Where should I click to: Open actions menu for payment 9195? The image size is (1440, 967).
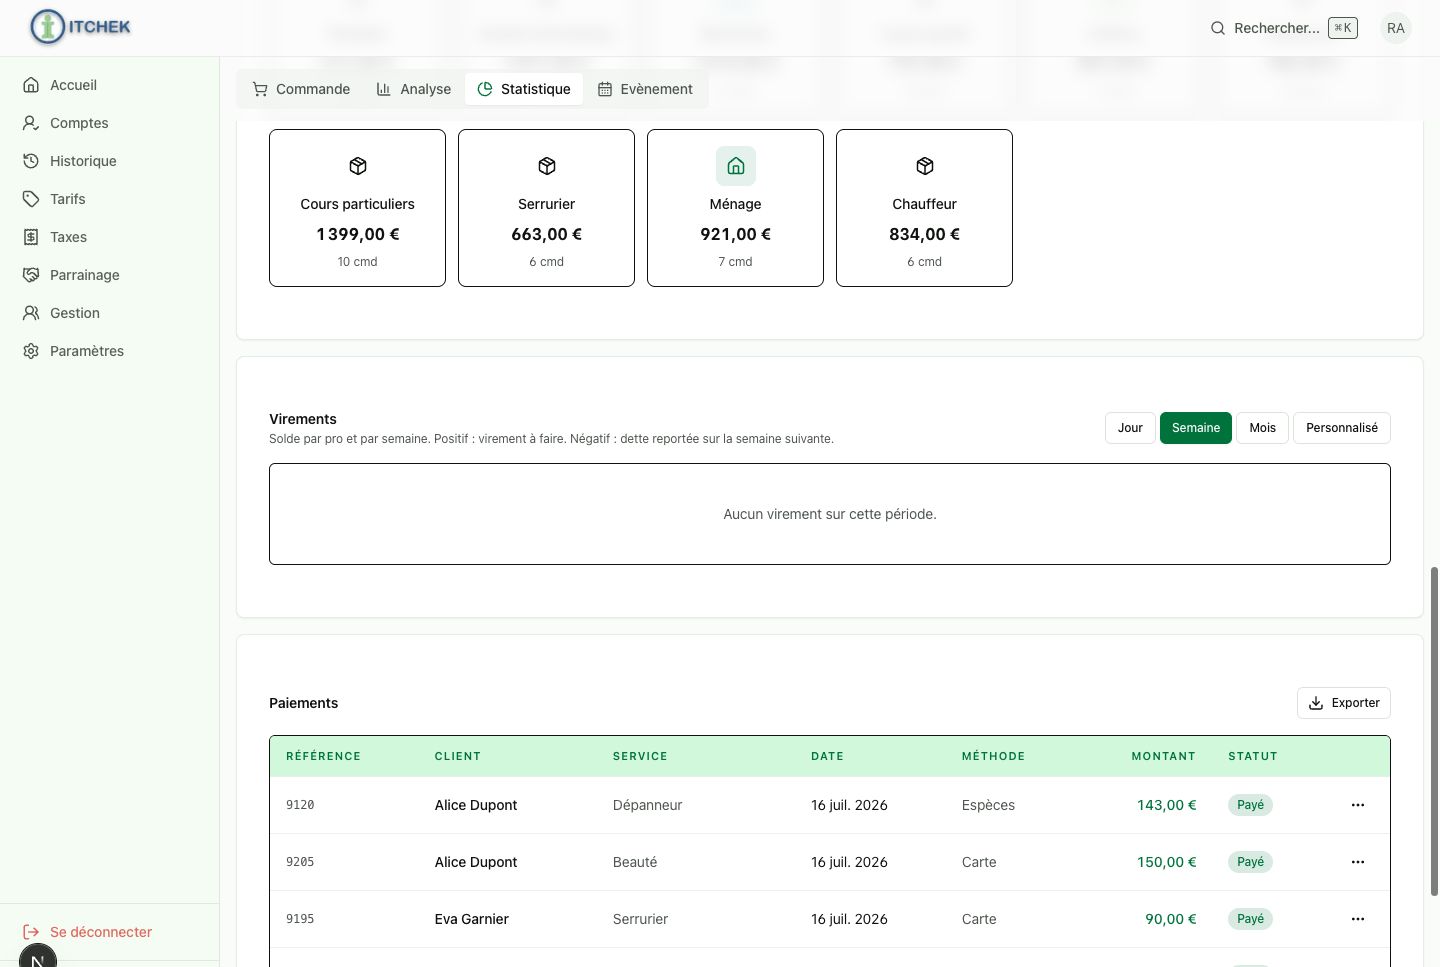coord(1358,919)
